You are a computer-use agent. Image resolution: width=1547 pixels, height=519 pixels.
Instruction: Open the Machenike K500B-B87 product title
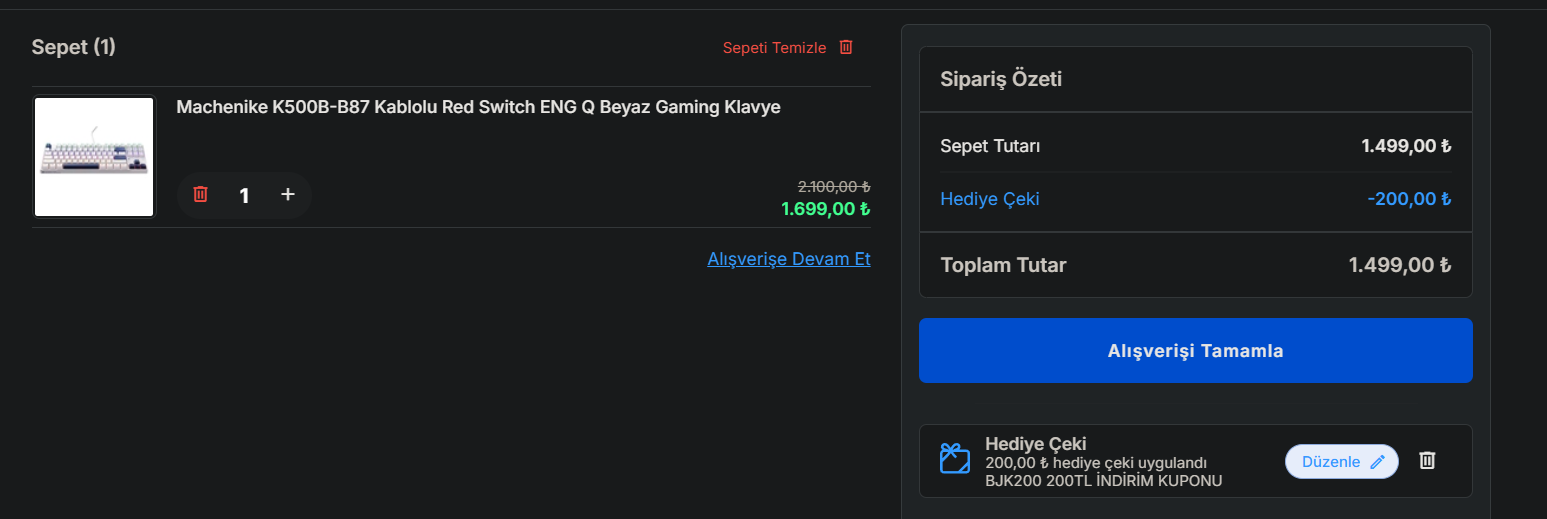[x=478, y=107]
